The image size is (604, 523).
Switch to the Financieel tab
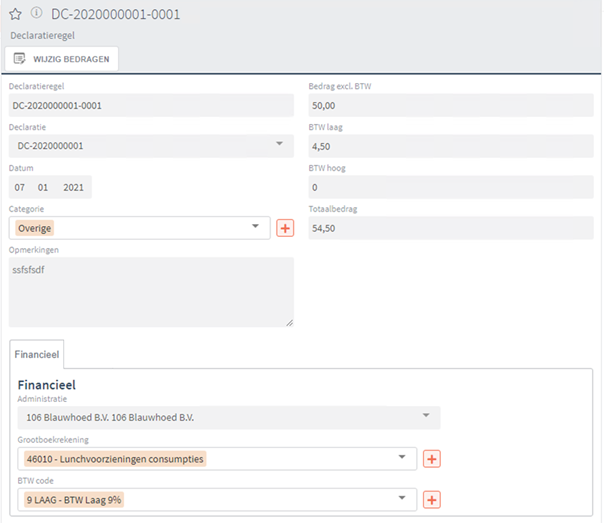coord(37,354)
